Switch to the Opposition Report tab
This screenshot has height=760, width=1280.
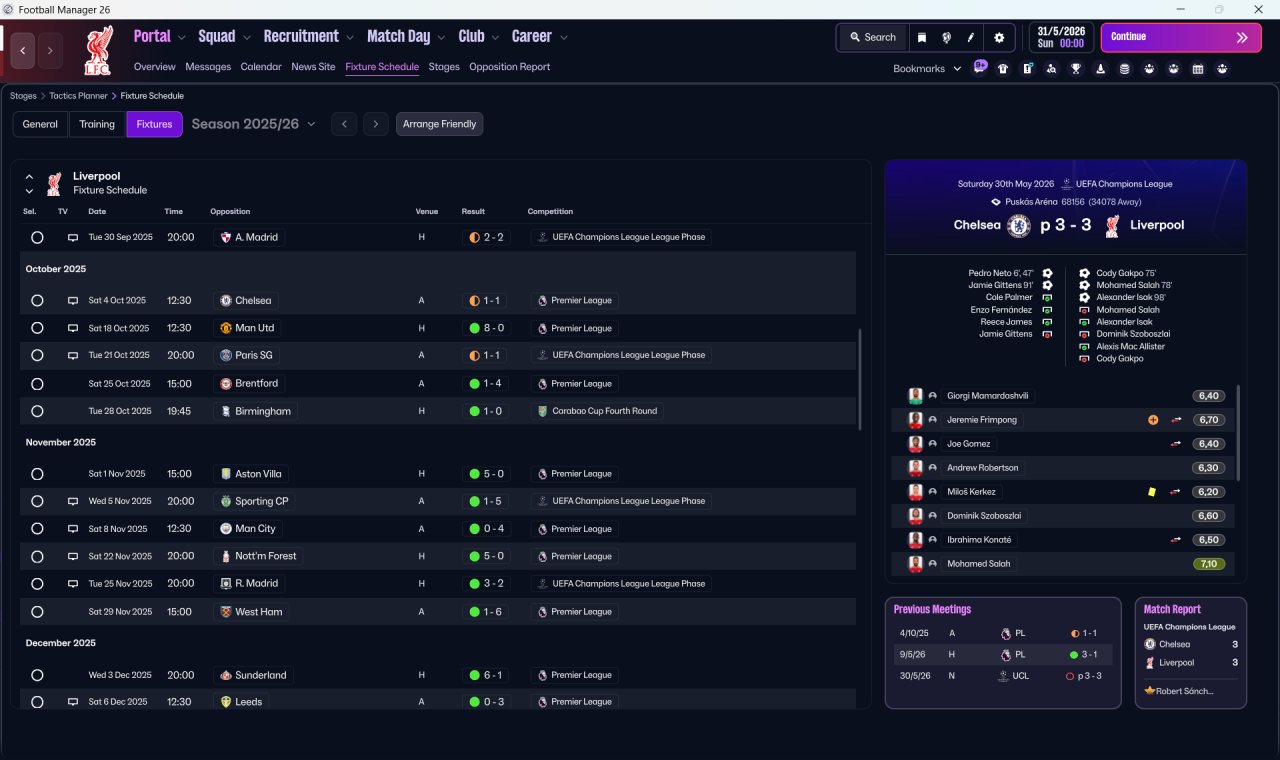click(x=510, y=67)
